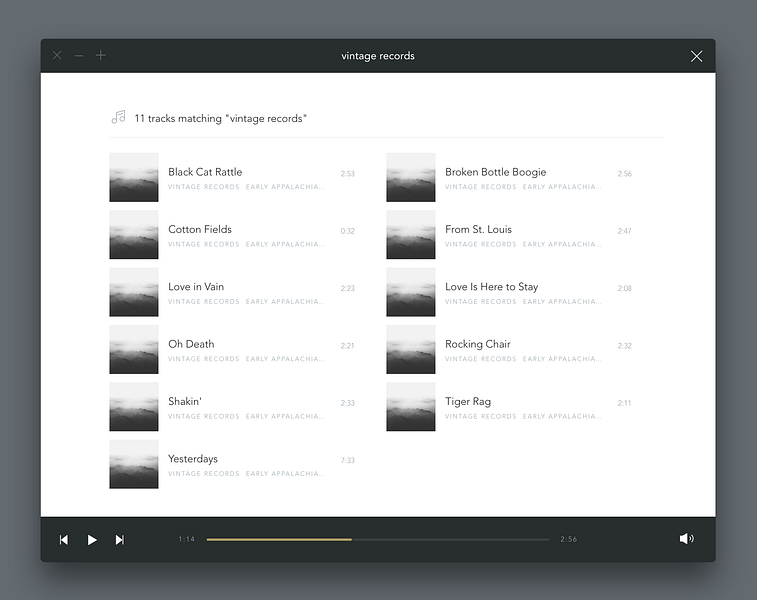Click the small x window control at top-left
This screenshot has width=757, height=600.
coord(57,55)
